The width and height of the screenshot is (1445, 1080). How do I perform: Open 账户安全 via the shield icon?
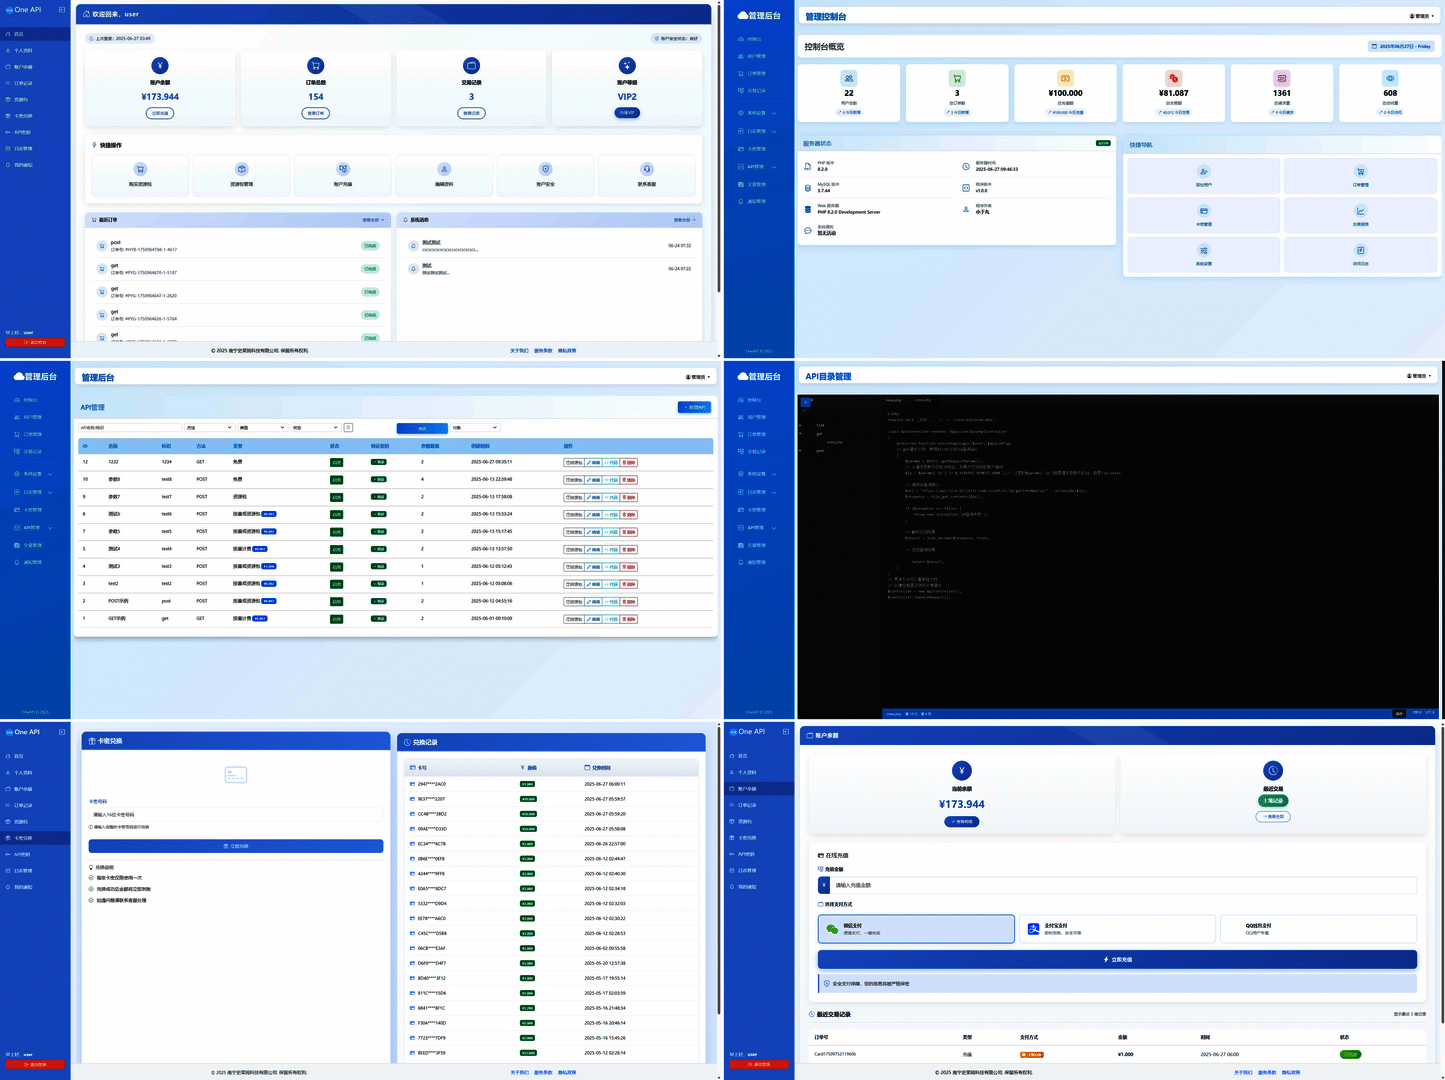(545, 170)
